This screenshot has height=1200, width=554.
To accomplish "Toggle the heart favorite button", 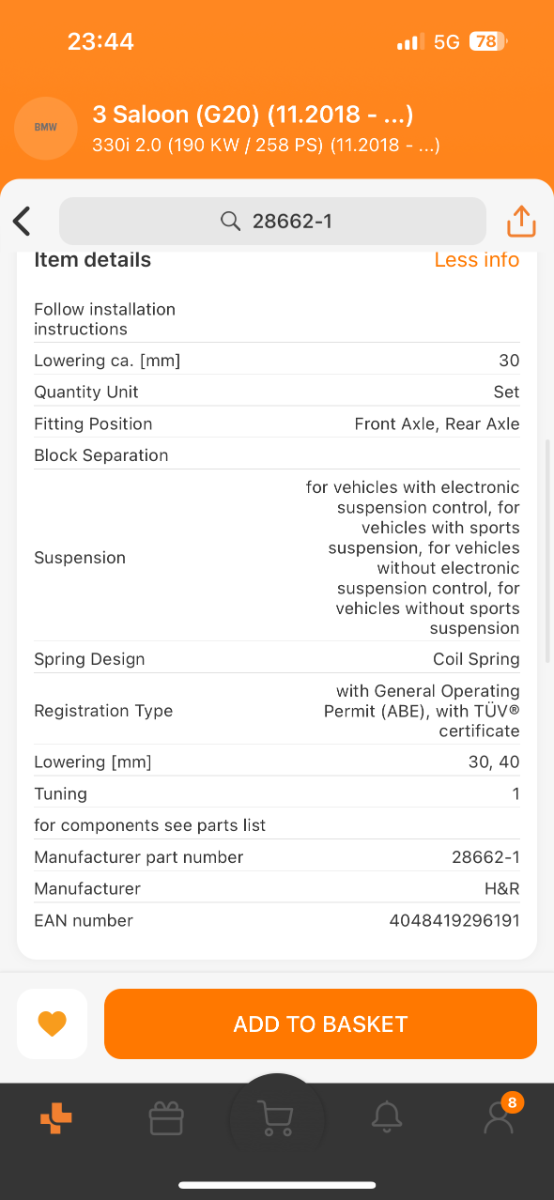I will coord(52,1023).
